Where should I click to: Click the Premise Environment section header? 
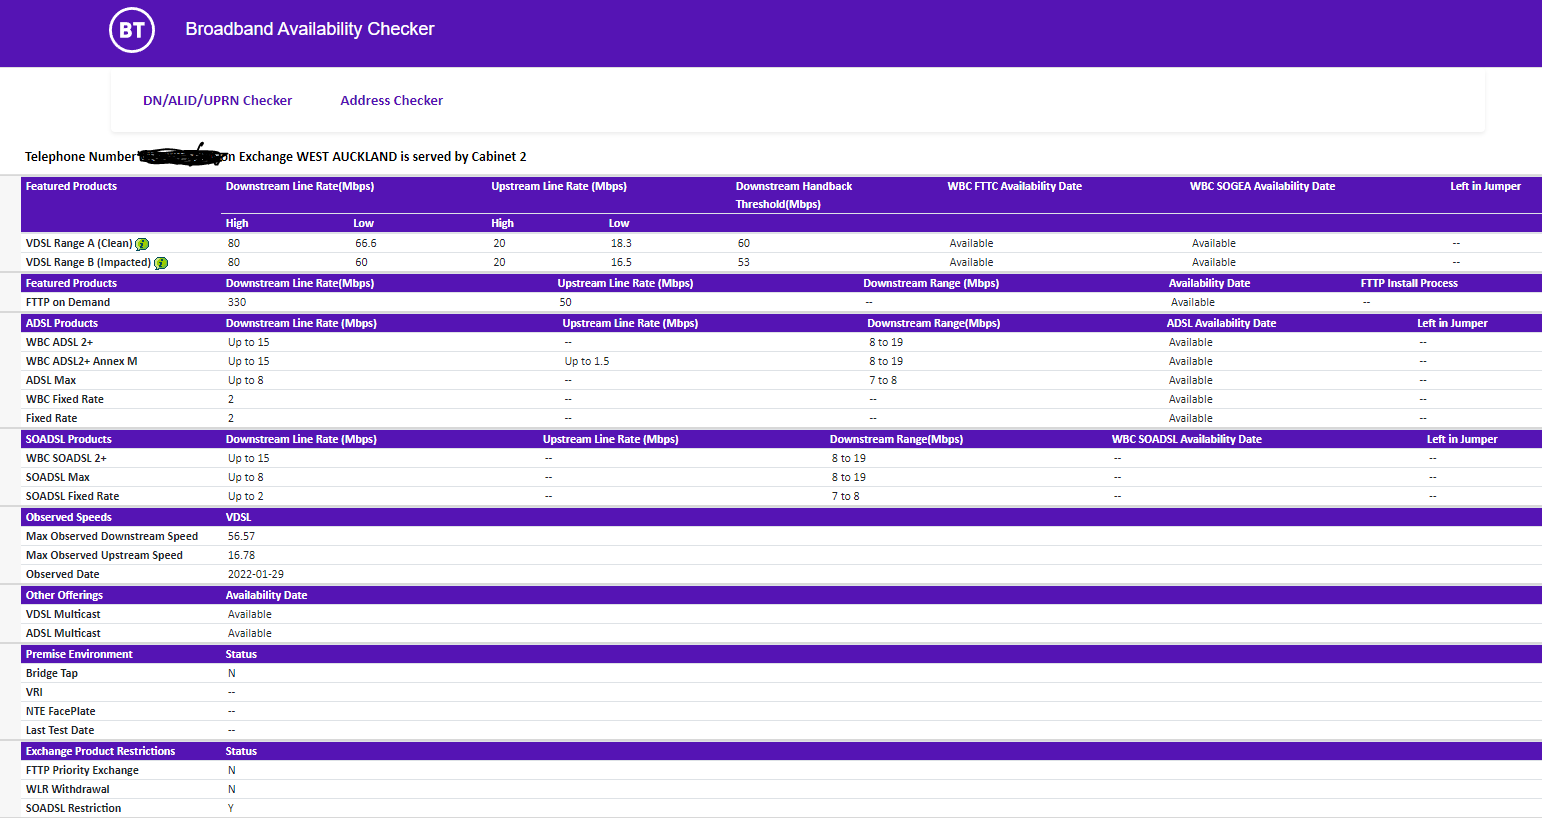(79, 654)
